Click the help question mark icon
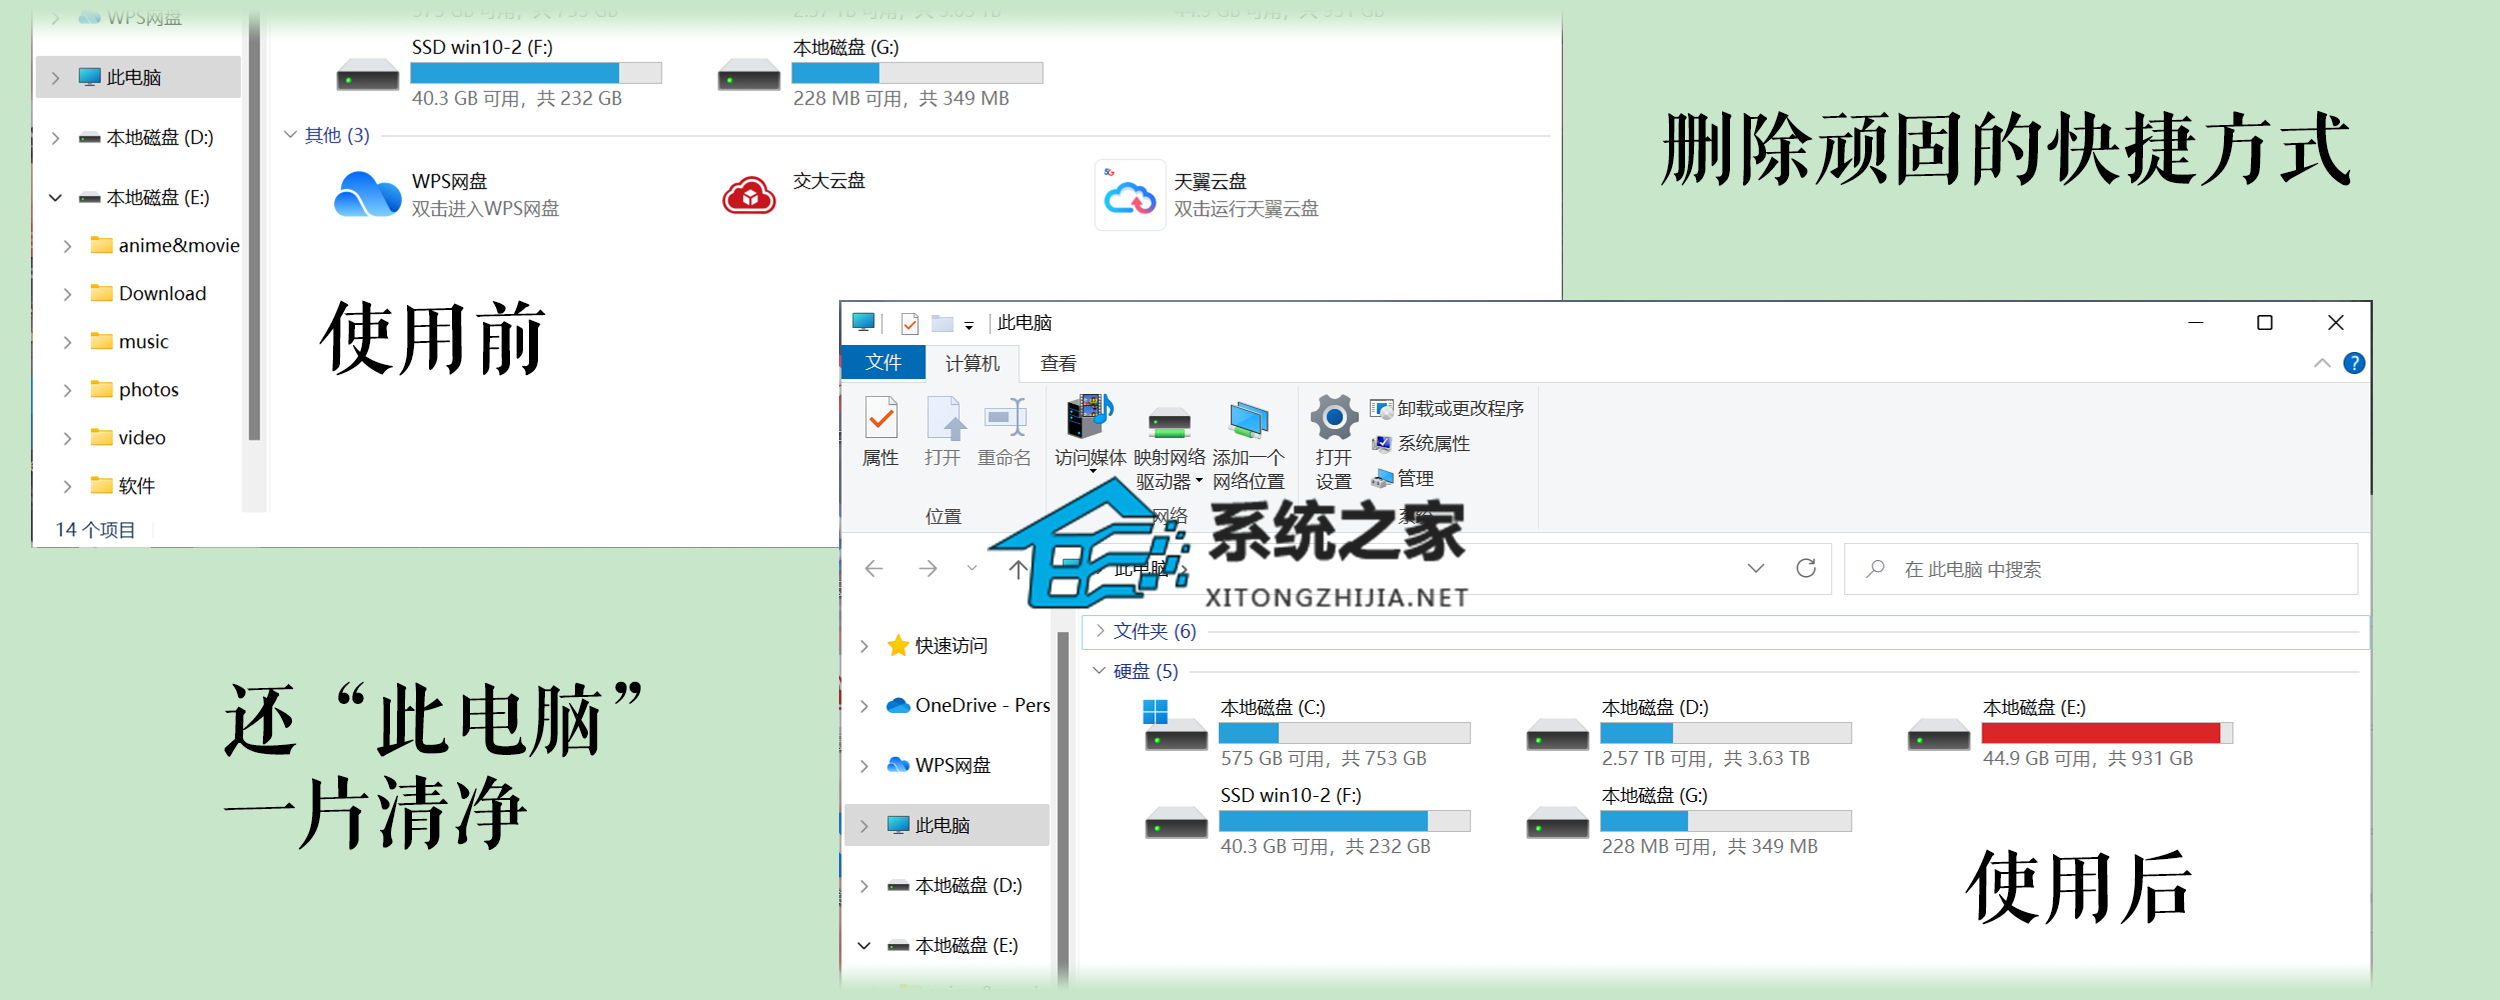This screenshot has width=2500, height=1000. [x=2354, y=363]
